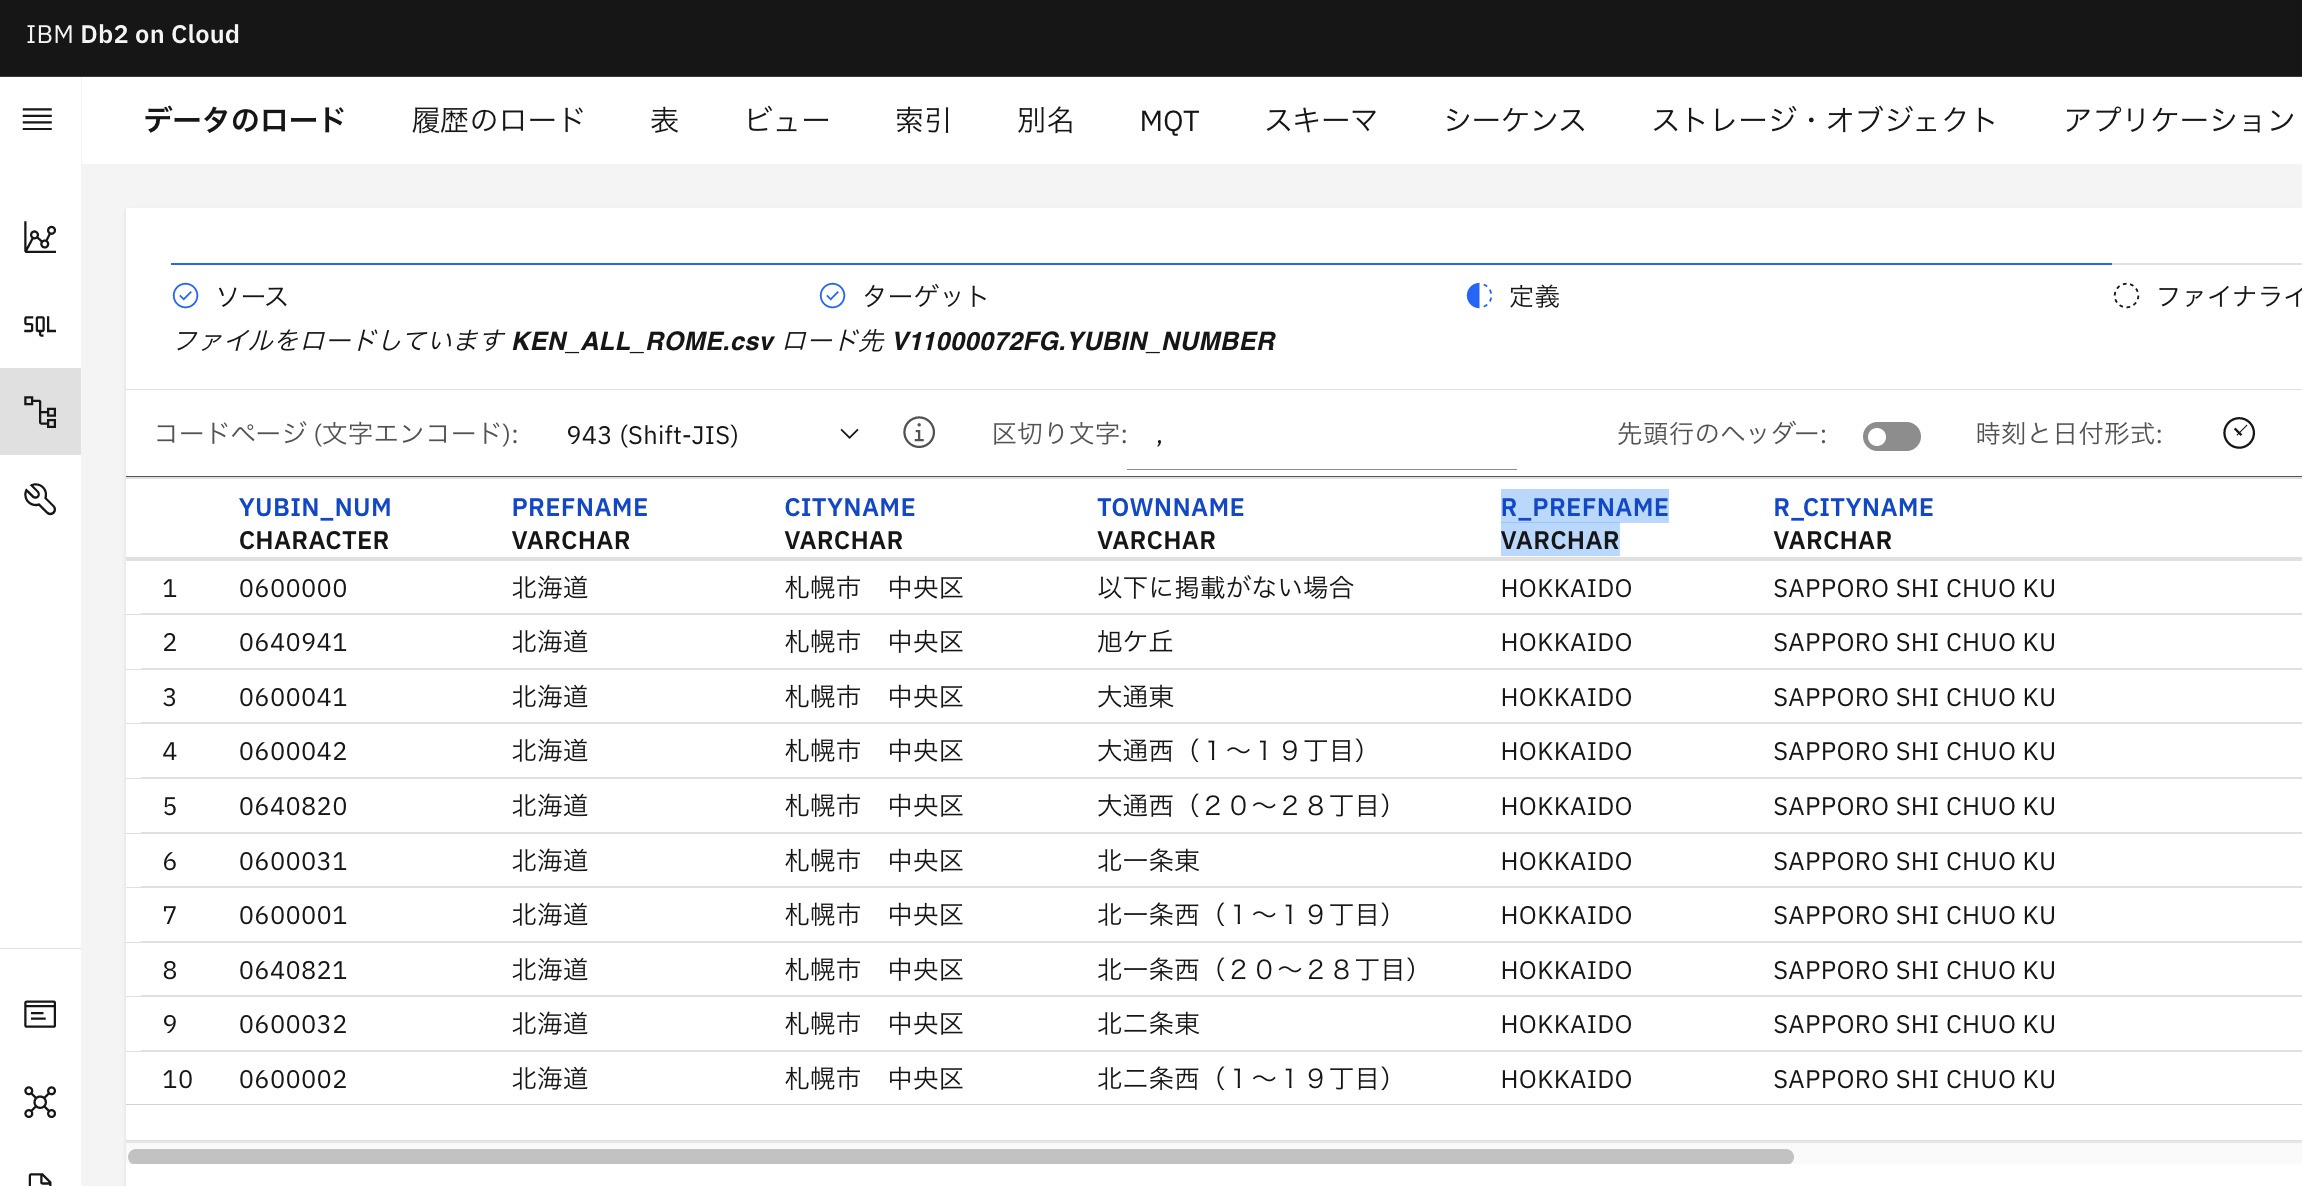This screenshot has height=1186, width=2302.
Task: Select the 定義 step indicator
Action: point(1479,296)
